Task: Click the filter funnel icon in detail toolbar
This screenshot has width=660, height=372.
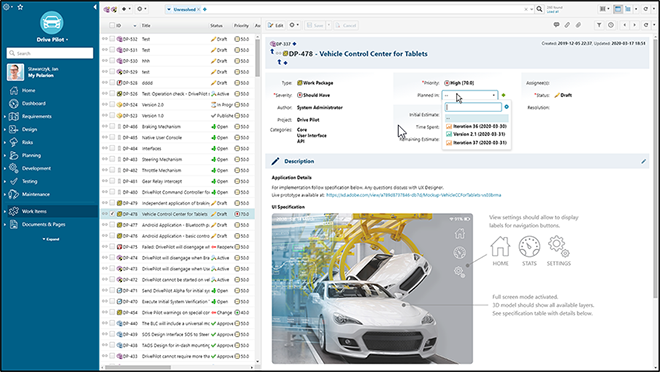Action: click(x=599, y=25)
